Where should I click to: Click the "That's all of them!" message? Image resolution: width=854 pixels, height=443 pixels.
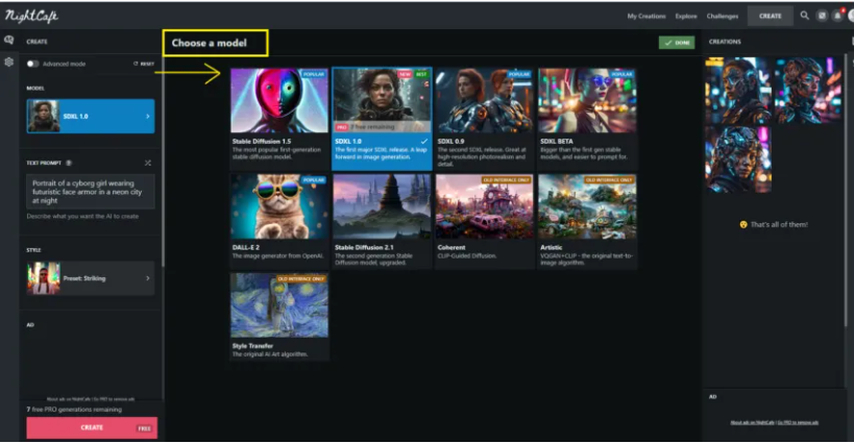(773, 224)
